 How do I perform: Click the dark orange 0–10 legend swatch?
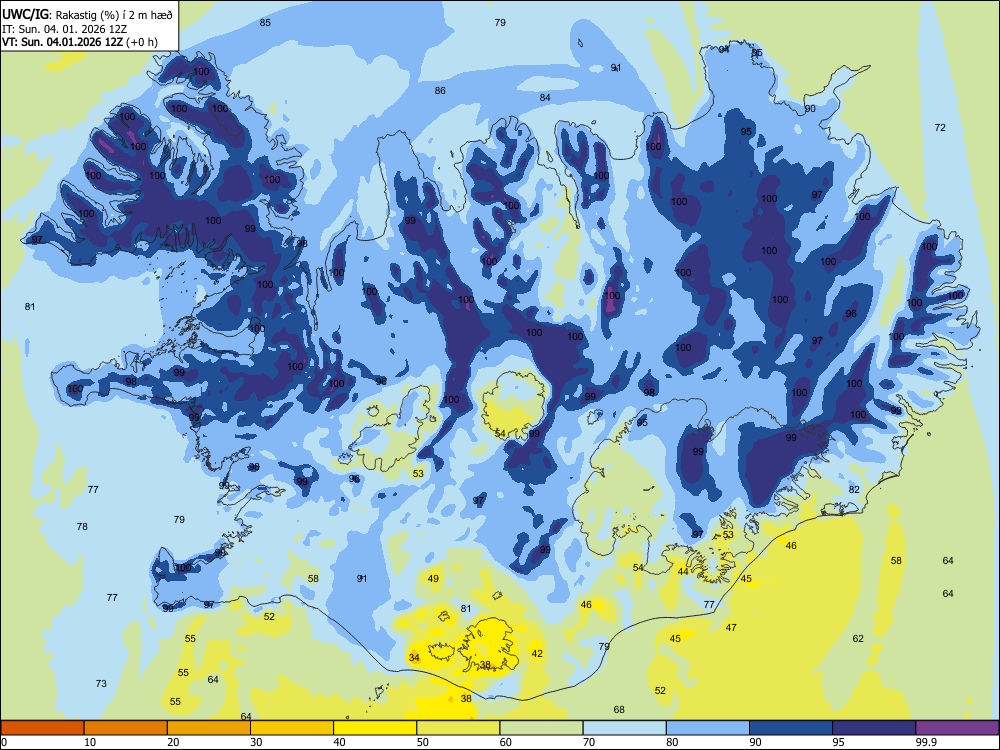click(42, 728)
